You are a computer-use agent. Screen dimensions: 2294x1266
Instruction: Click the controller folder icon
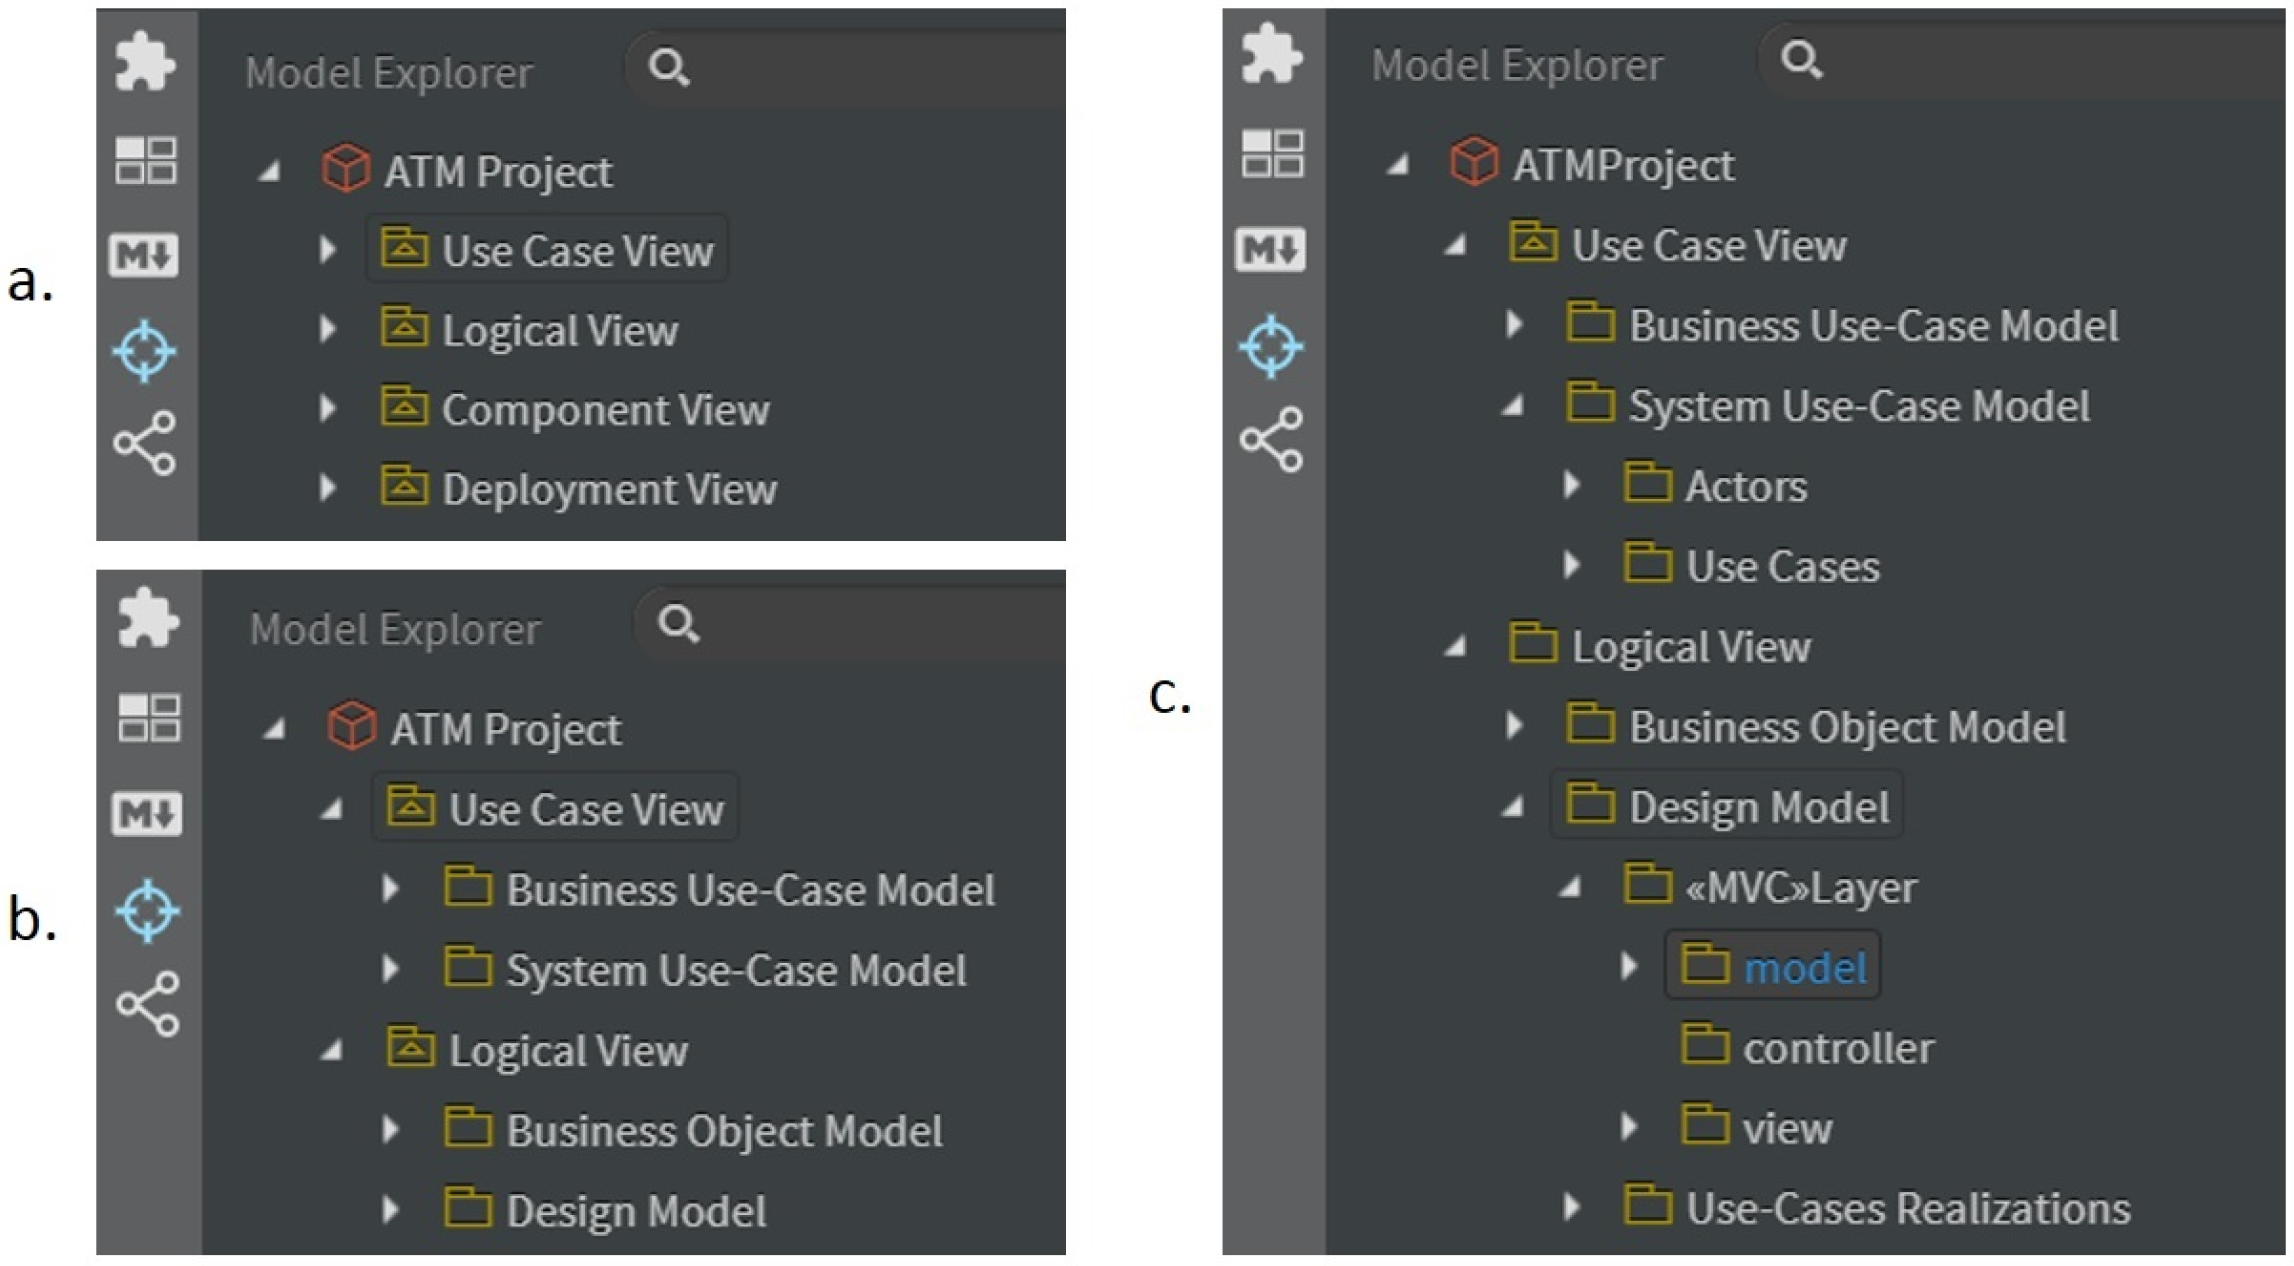click(x=1705, y=1045)
